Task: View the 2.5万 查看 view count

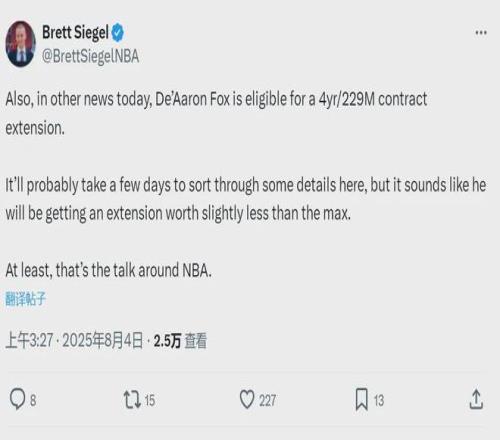Action: coord(180,341)
